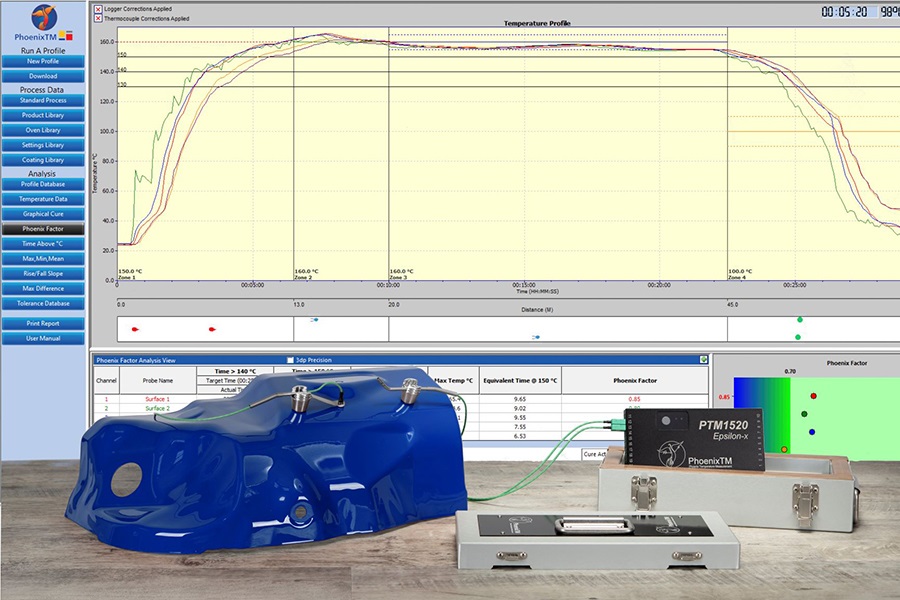
Task: Select the lower green probe marker in Zone 4
Action: 798,337
